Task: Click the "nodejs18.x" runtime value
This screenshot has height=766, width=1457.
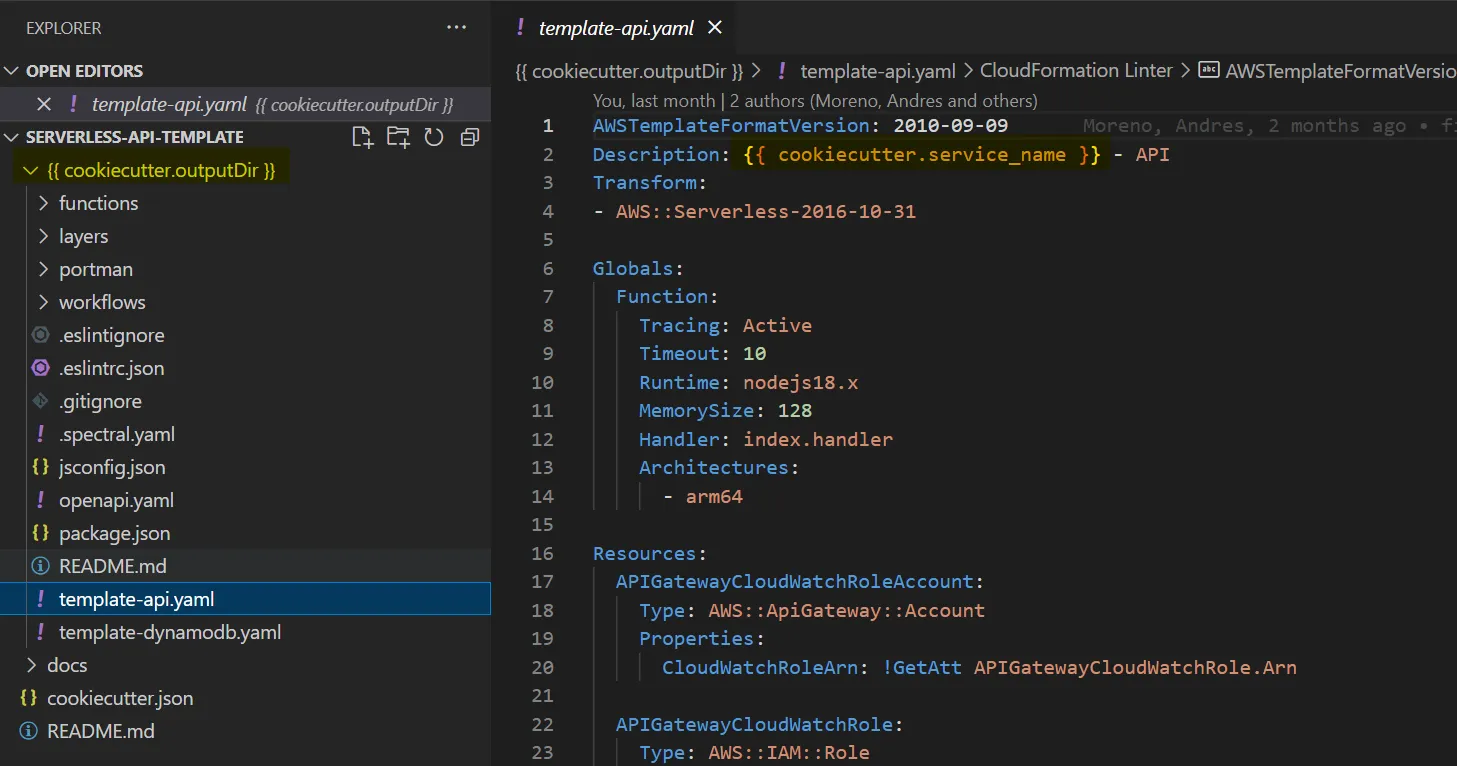Action: coord(801,382)
